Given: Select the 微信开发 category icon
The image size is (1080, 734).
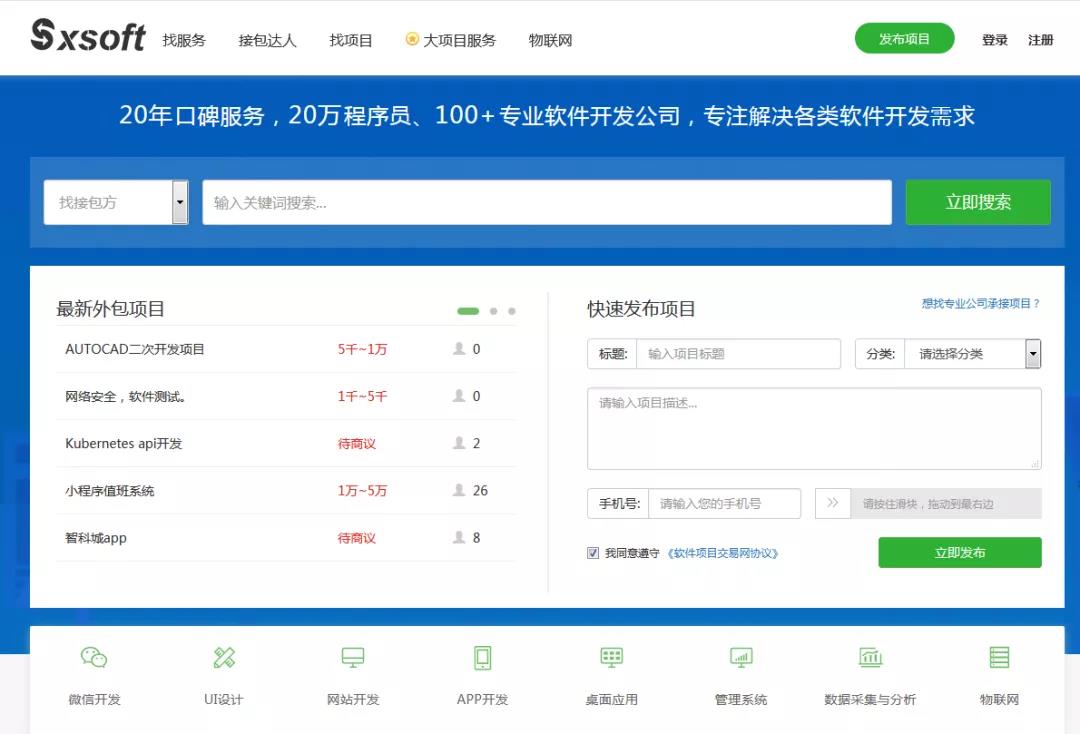Looking at the screenshot, I should [x=94, y=658].
